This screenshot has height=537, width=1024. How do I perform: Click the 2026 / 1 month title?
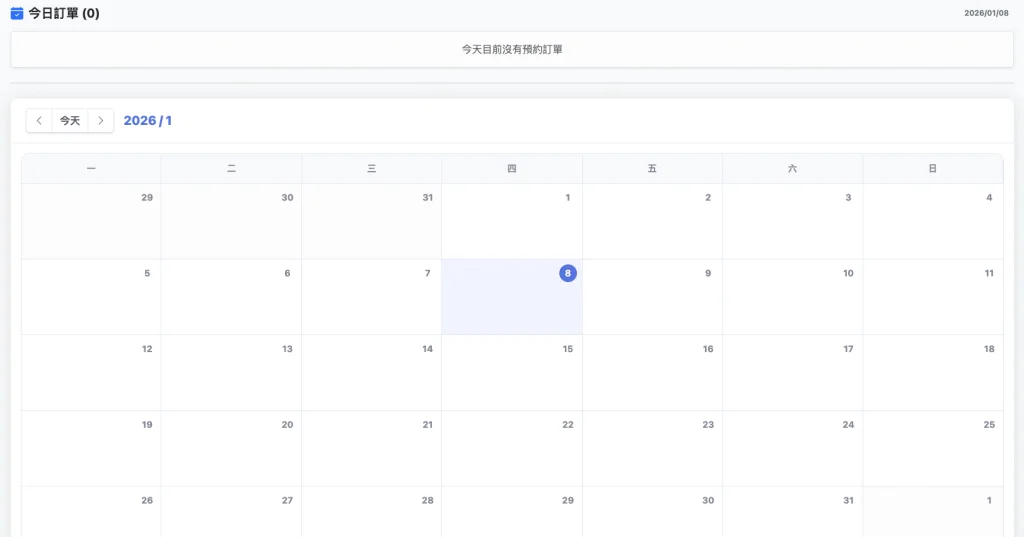(x=148, y=121)
